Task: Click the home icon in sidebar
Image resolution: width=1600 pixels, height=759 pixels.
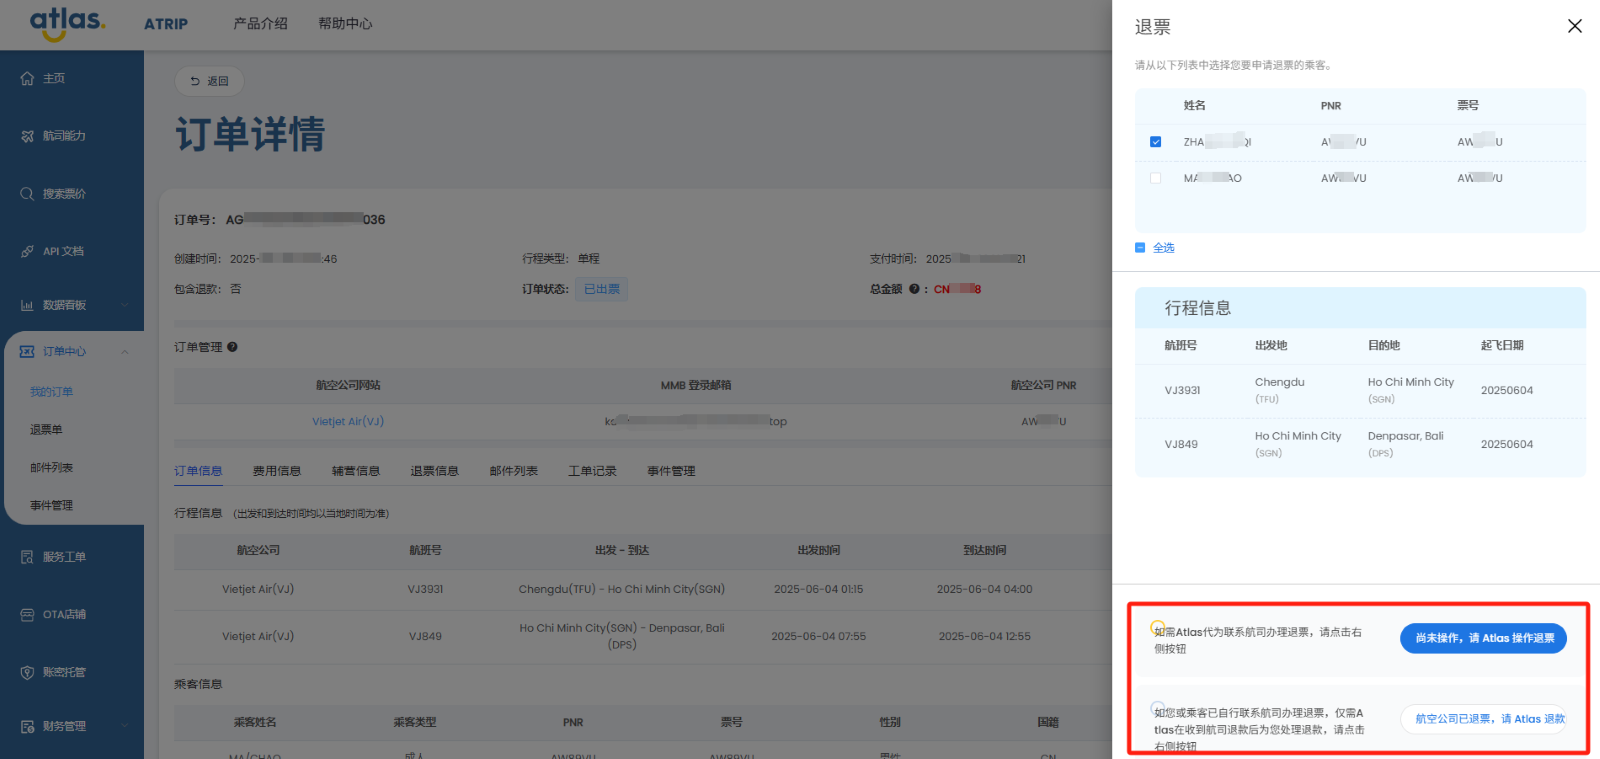Action: [x=27, y=79]
